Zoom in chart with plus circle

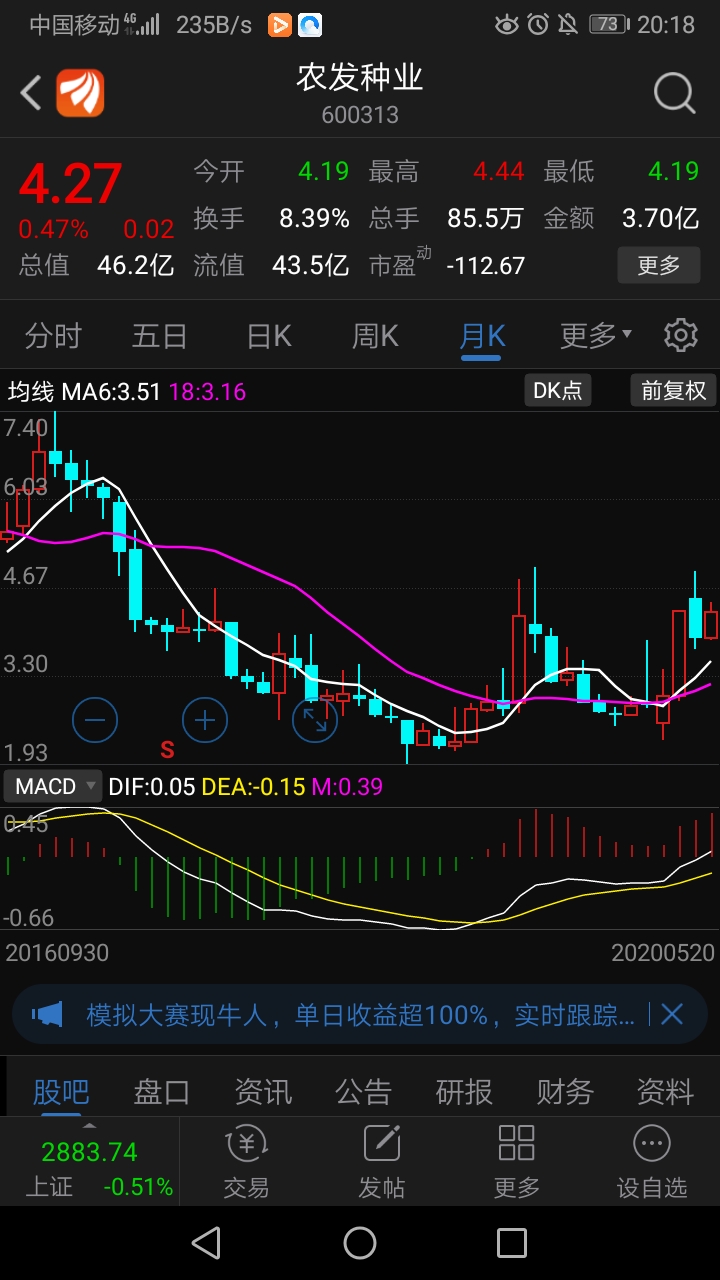point(205,719)
